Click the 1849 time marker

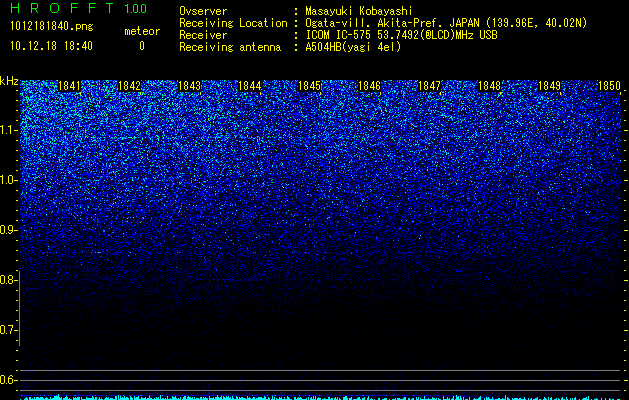549,86
